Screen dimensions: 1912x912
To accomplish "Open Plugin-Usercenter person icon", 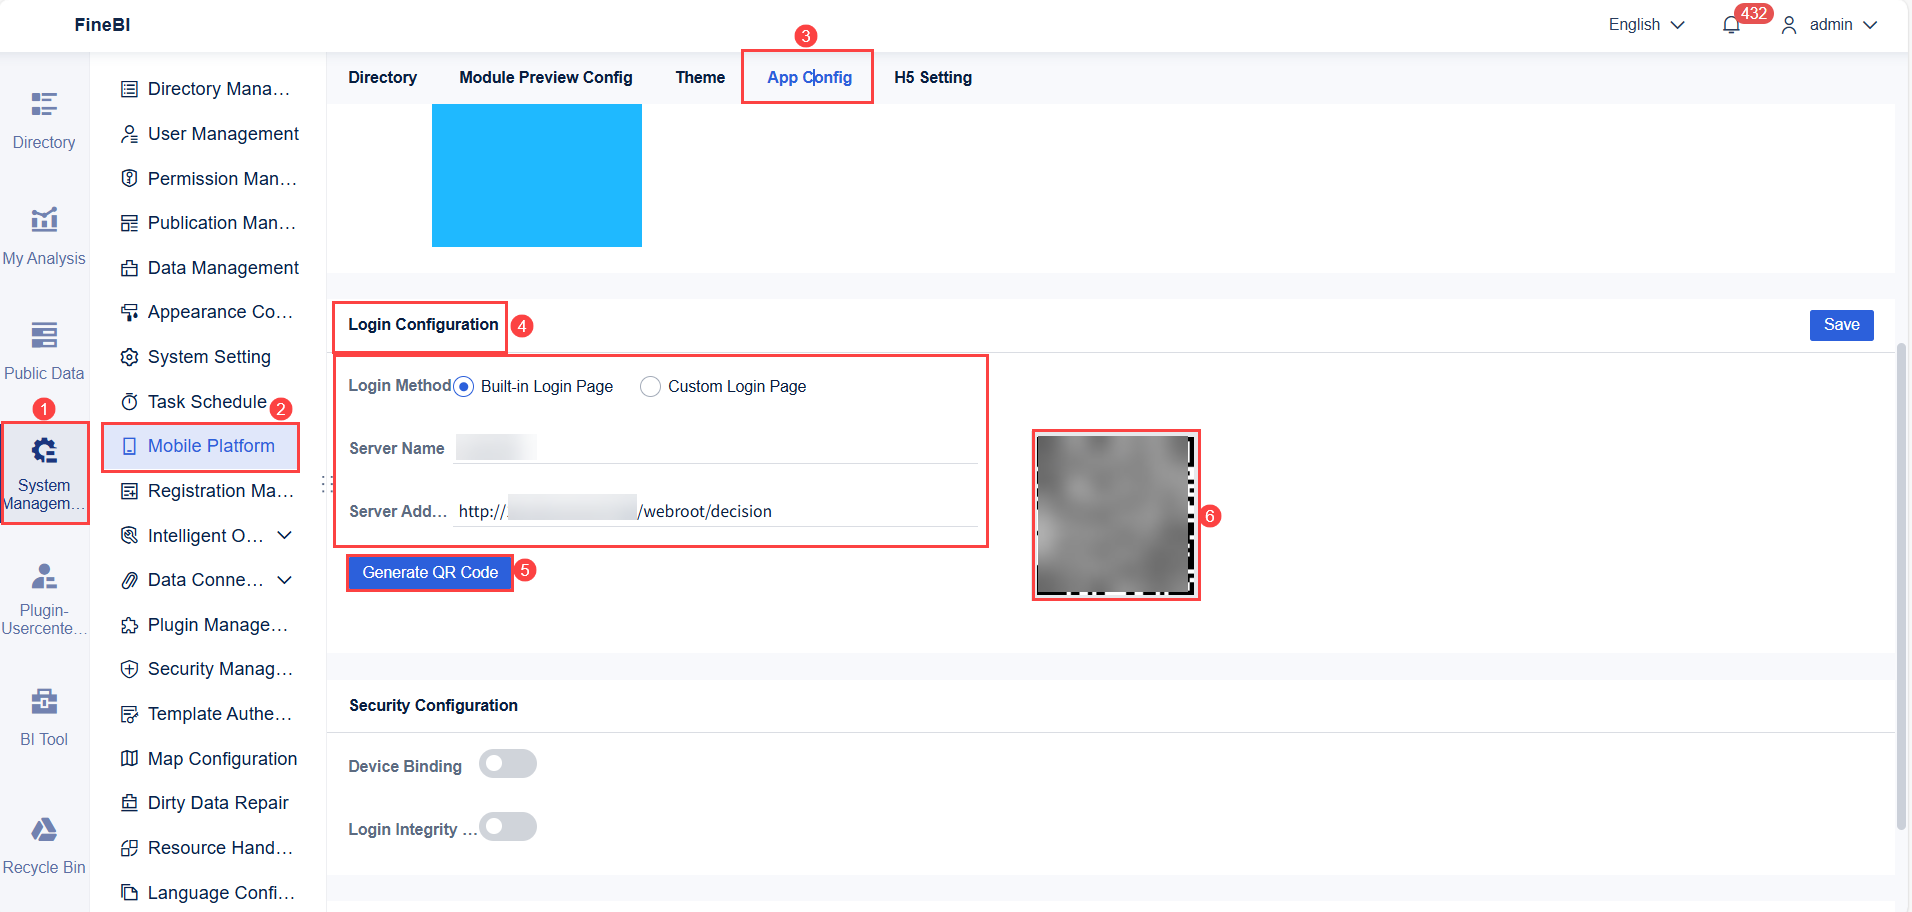I will [x=44, y=576].
